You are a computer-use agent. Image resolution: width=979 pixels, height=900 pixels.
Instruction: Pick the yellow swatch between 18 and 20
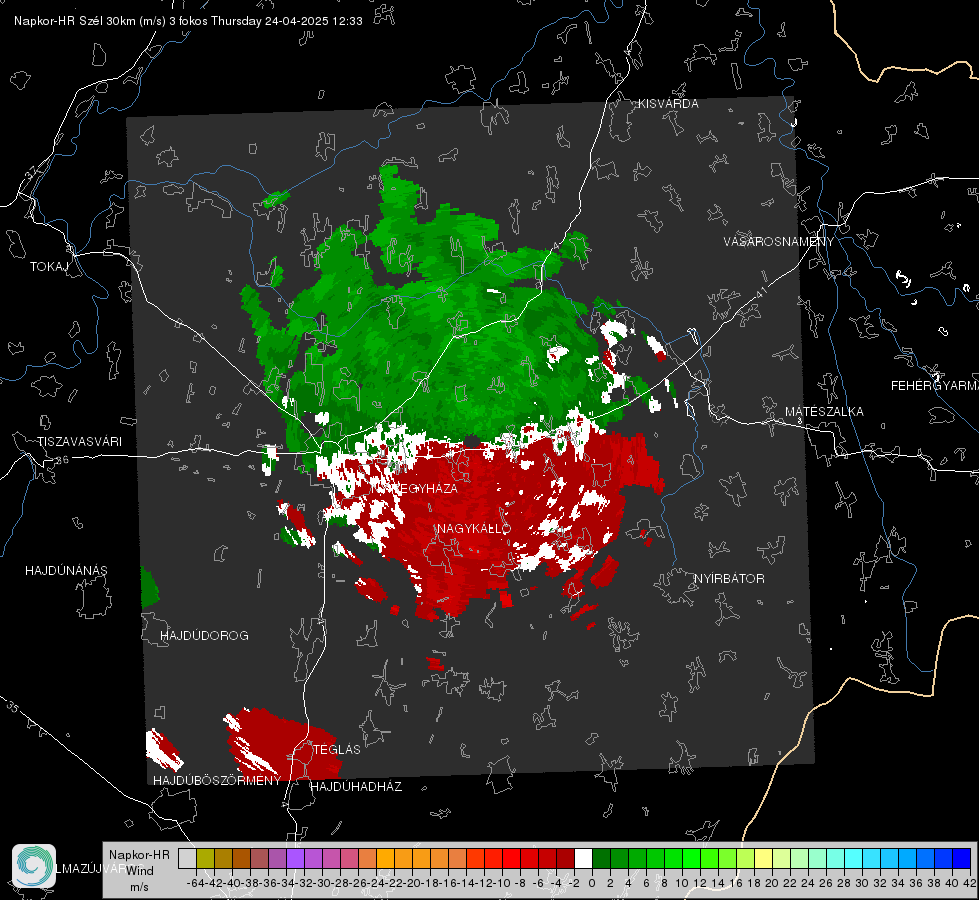click(764, 859)
